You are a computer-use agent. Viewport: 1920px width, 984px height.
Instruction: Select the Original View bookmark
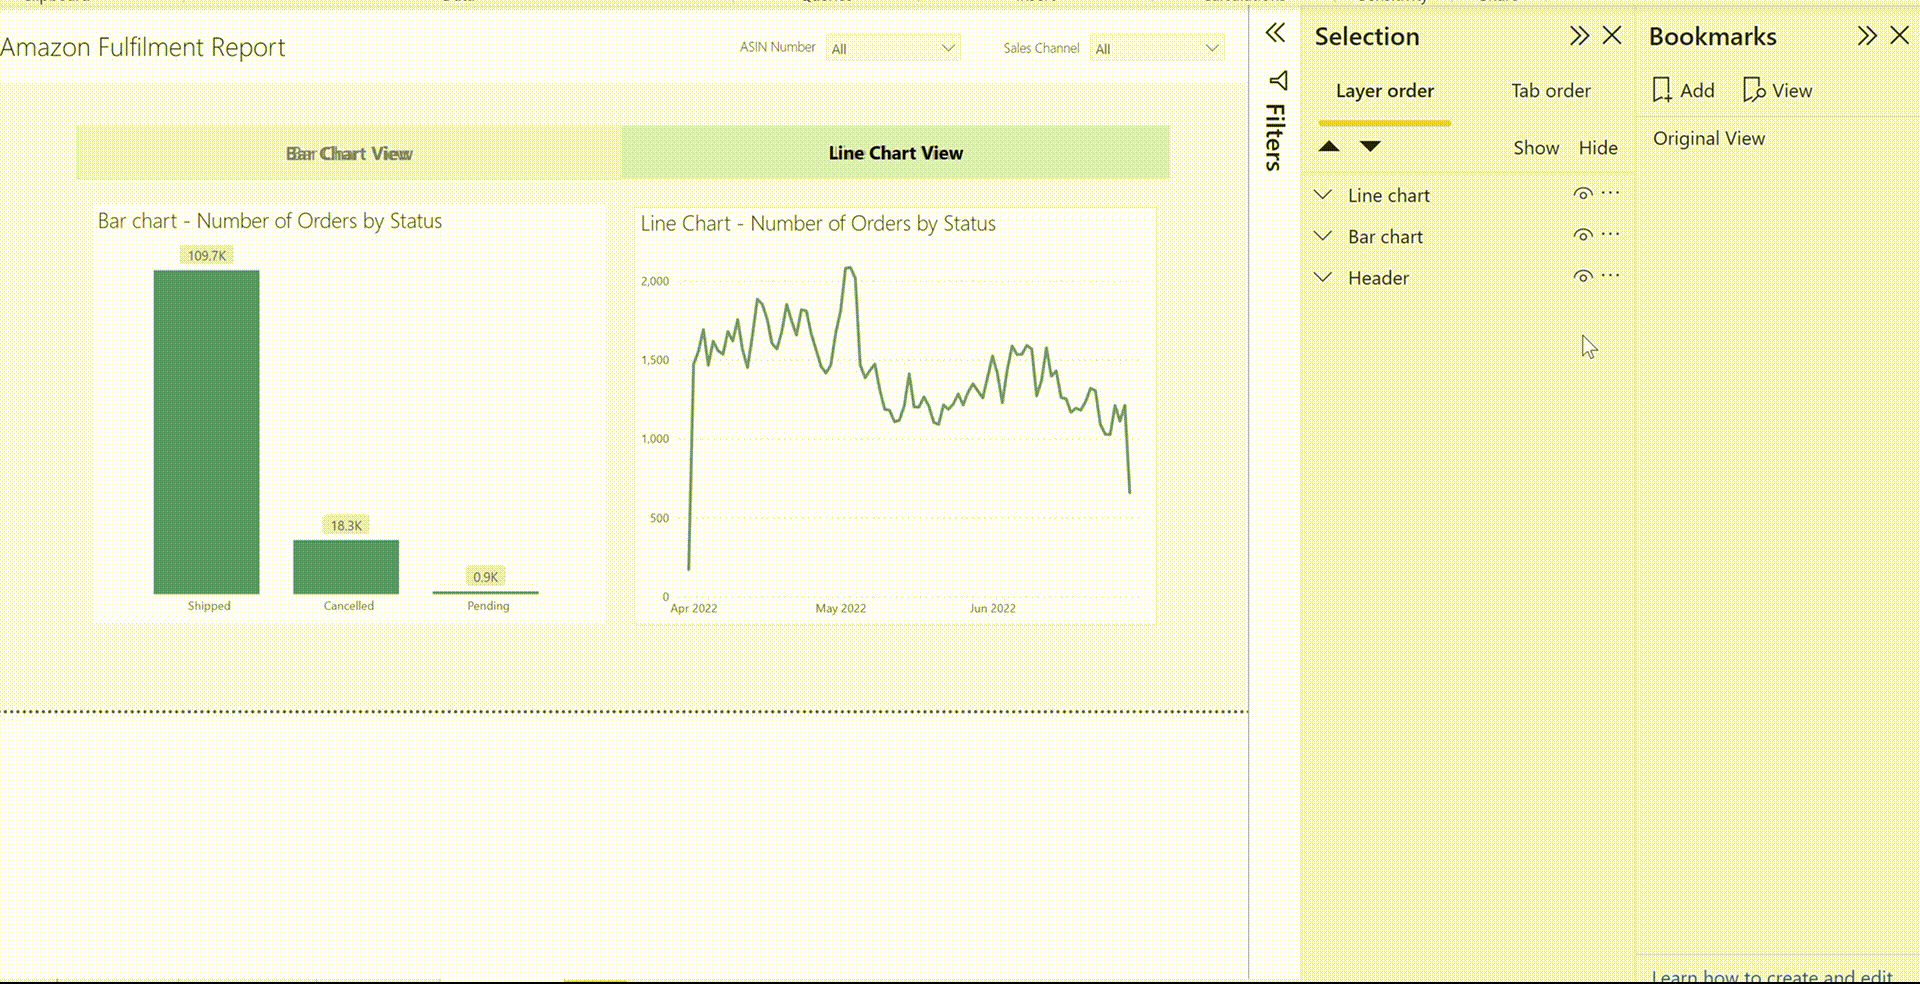pyautogui.click(x=1708, y=138)
